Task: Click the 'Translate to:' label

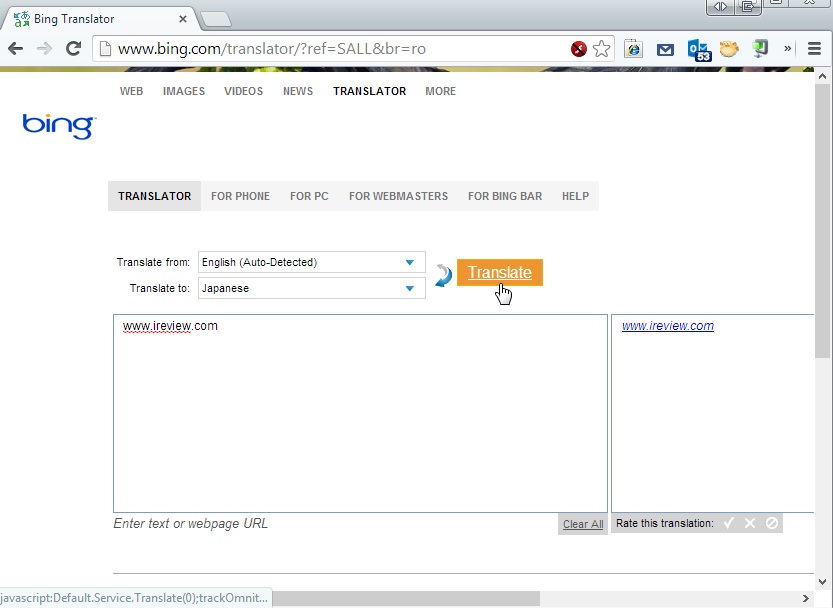Action: [x=159, y=288]
